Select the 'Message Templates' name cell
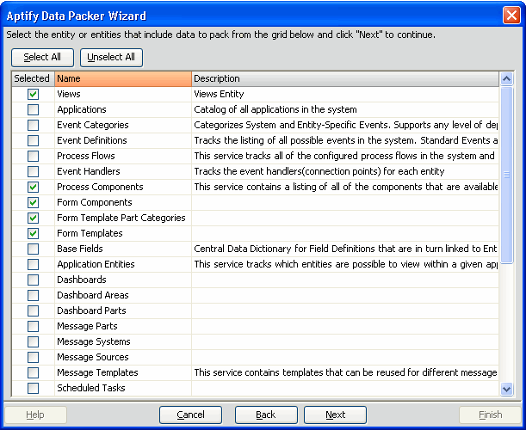The image size is (528, 443). pyautogui.click(x=123, y=373)
